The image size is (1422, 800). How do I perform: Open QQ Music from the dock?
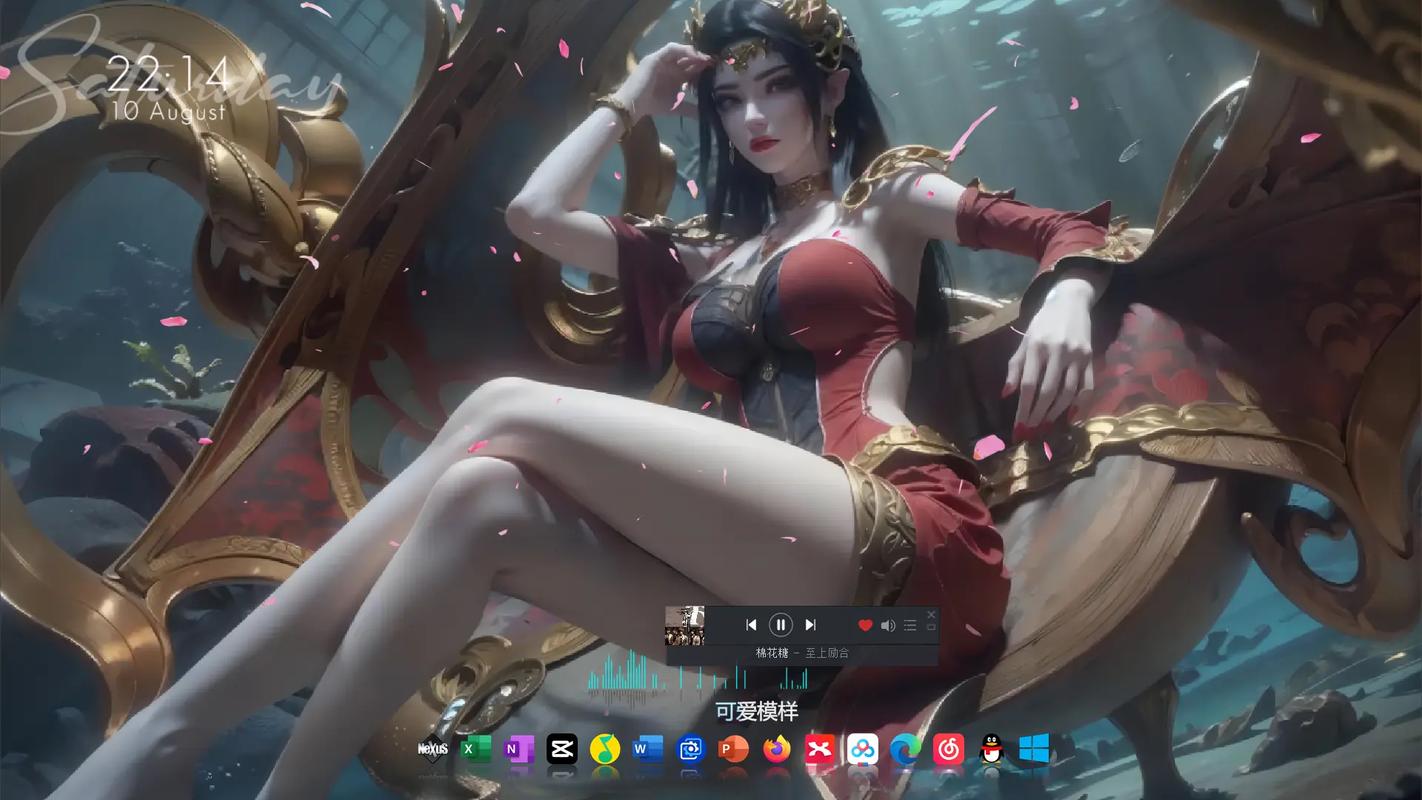(x=605, y=748)
